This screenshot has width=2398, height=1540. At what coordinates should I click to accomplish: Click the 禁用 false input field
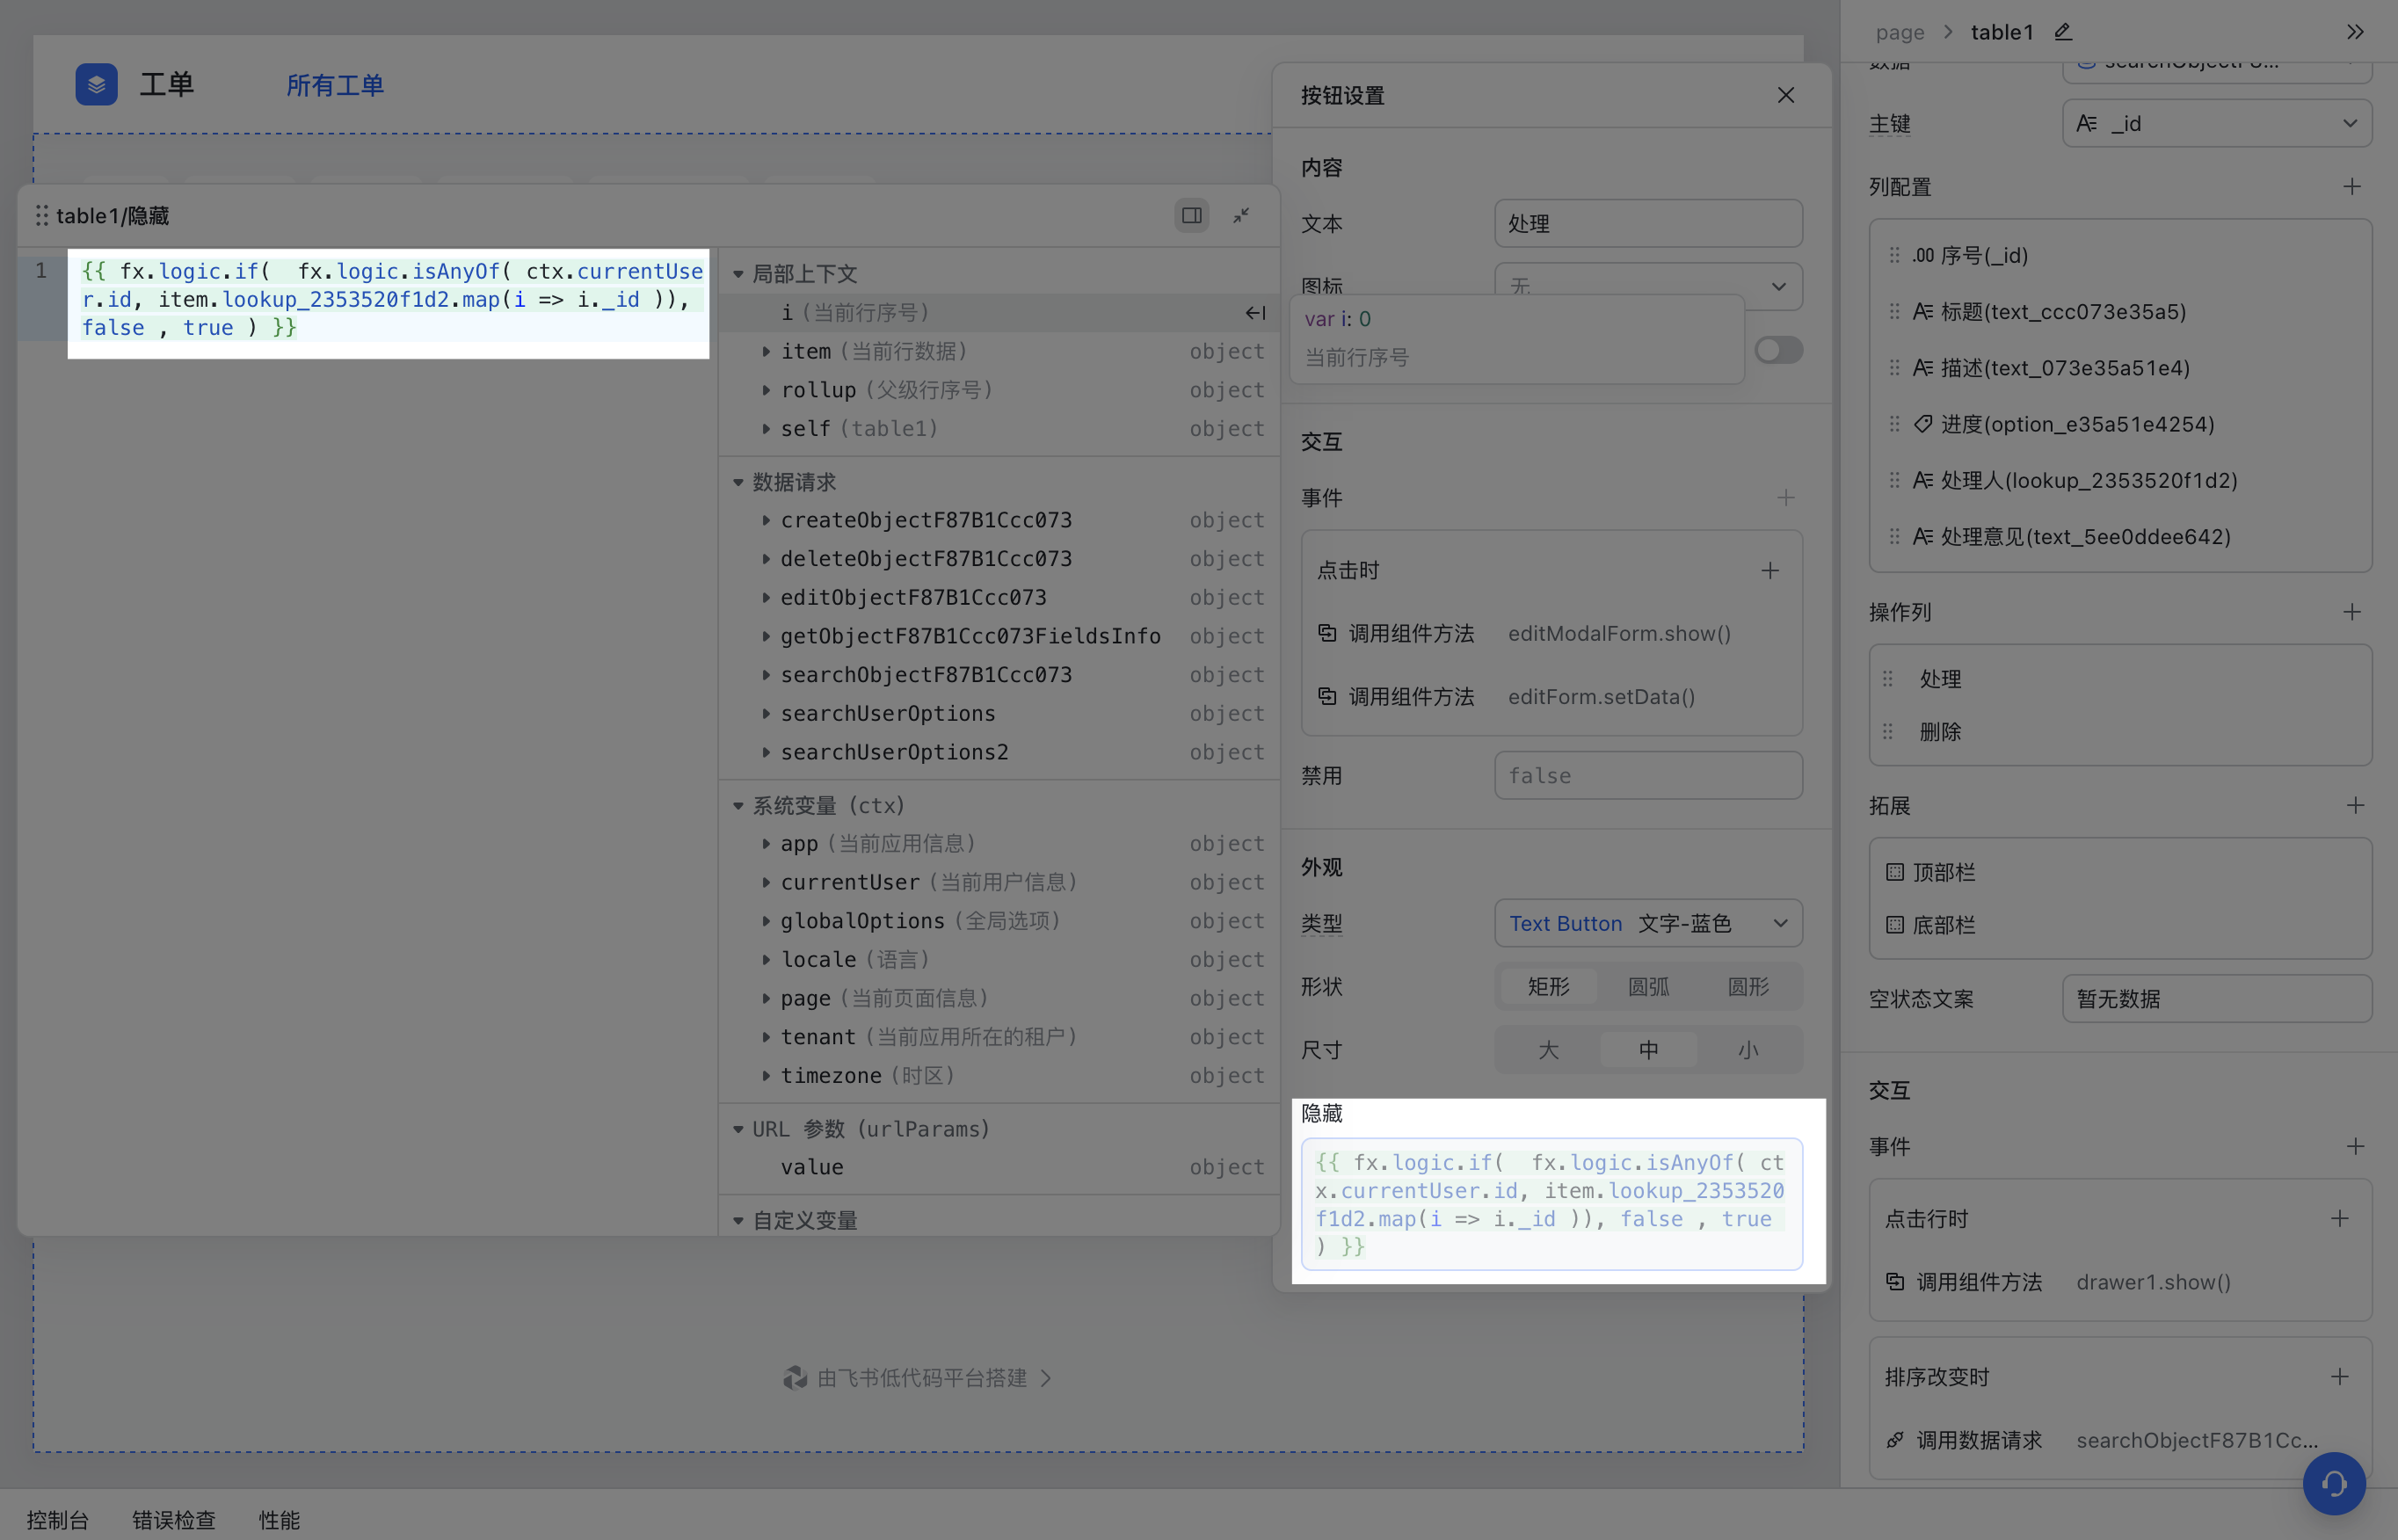(x=1647, y=775)
